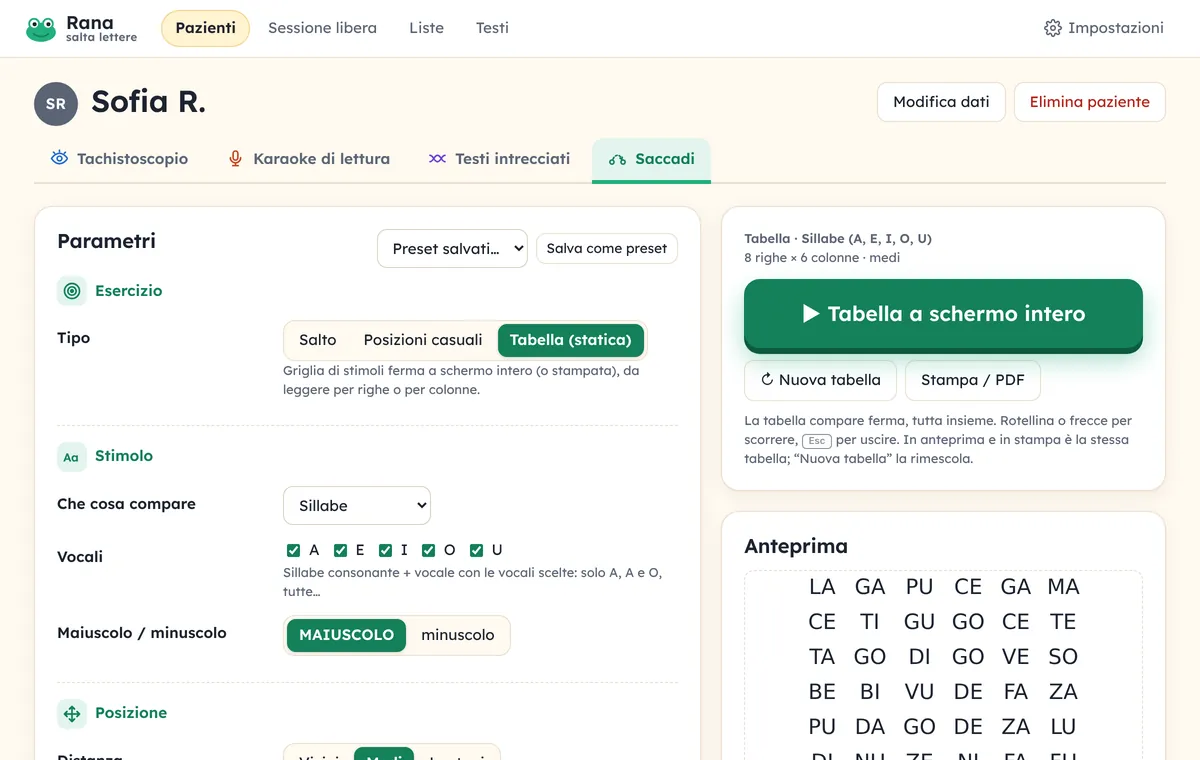
Task: Uncheck the vowel E checkbox
Action: coord(340,550)
